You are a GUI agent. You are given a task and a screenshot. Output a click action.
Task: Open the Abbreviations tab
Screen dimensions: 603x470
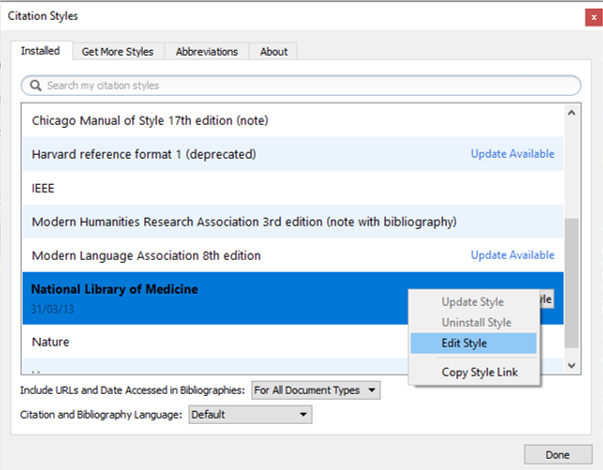[x=207, y=52]
